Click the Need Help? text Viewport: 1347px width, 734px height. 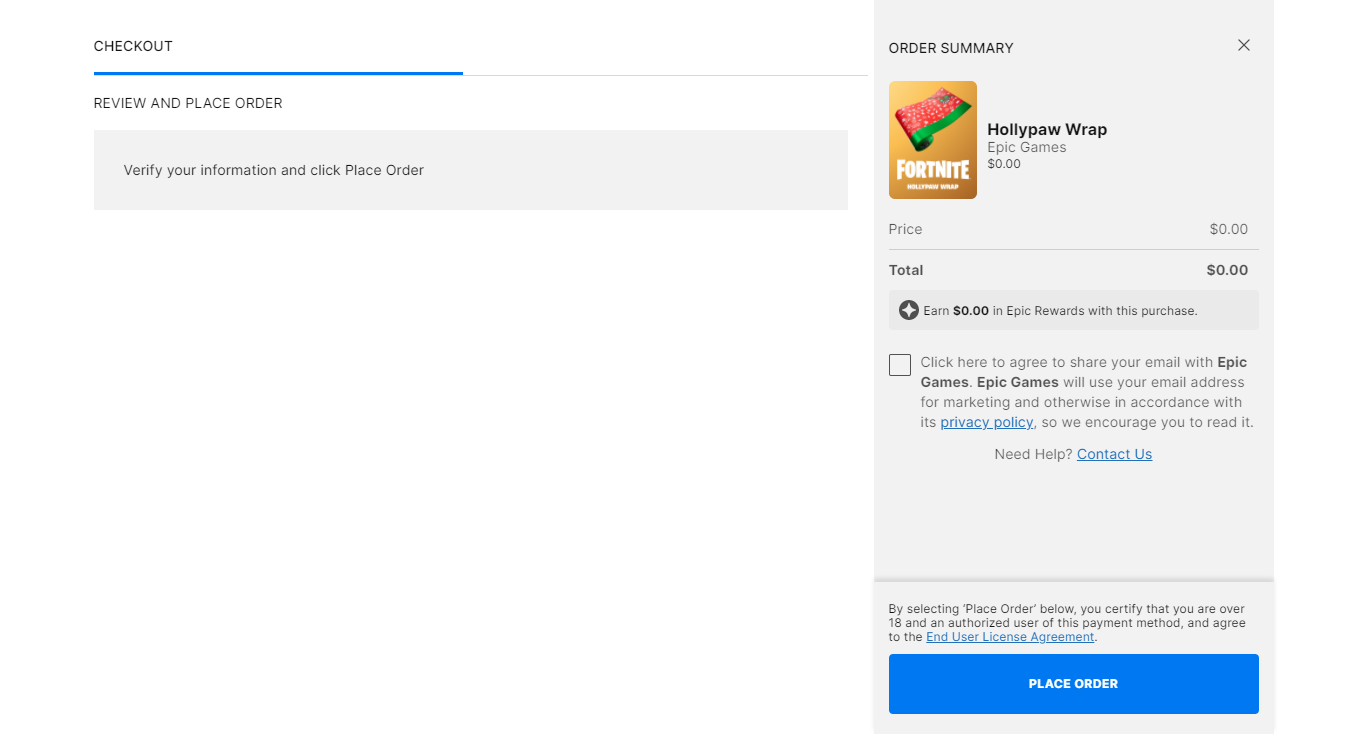pos(1033,454)
